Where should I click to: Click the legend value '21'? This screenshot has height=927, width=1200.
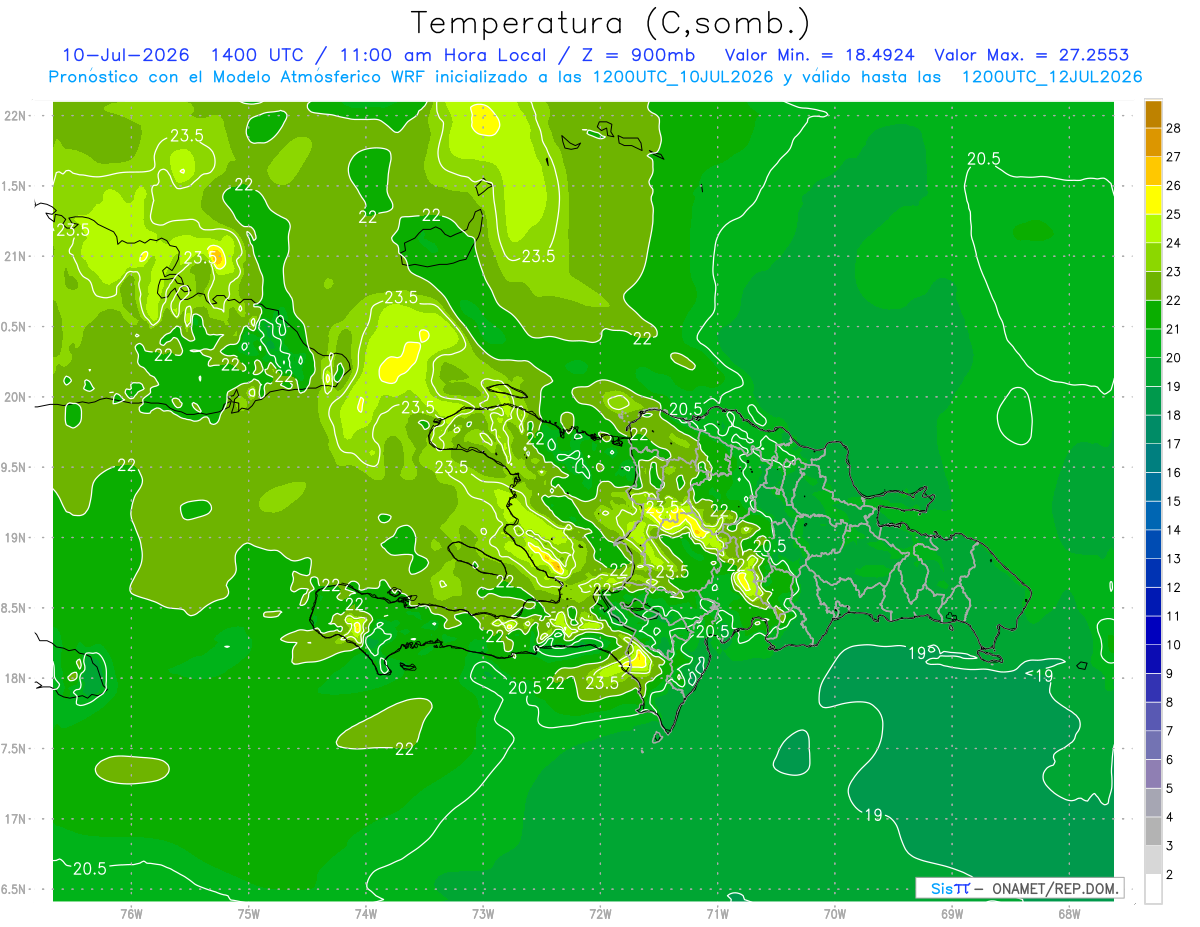tap(1174, 329)
